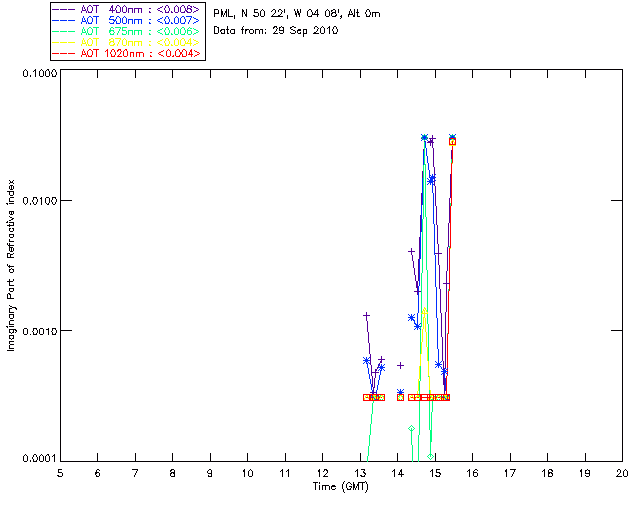Click the 0.1000 y-axis tick label

pyautogui.click(x=39, y=73)
